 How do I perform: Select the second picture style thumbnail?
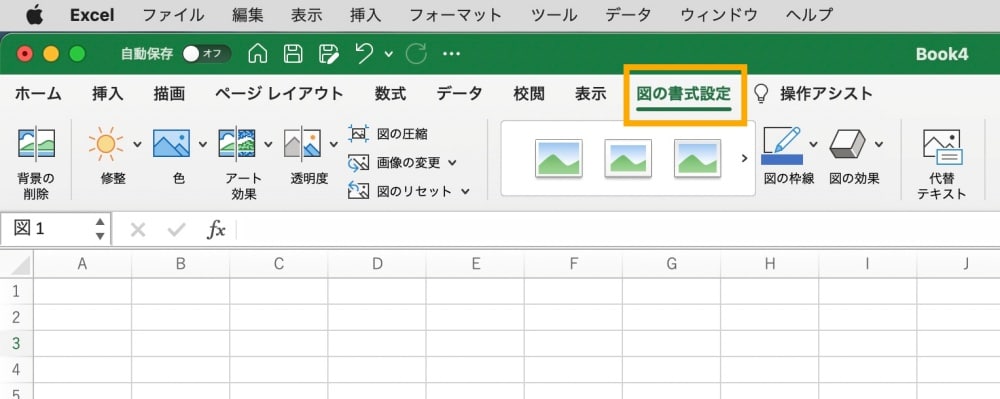pos(628,158)
